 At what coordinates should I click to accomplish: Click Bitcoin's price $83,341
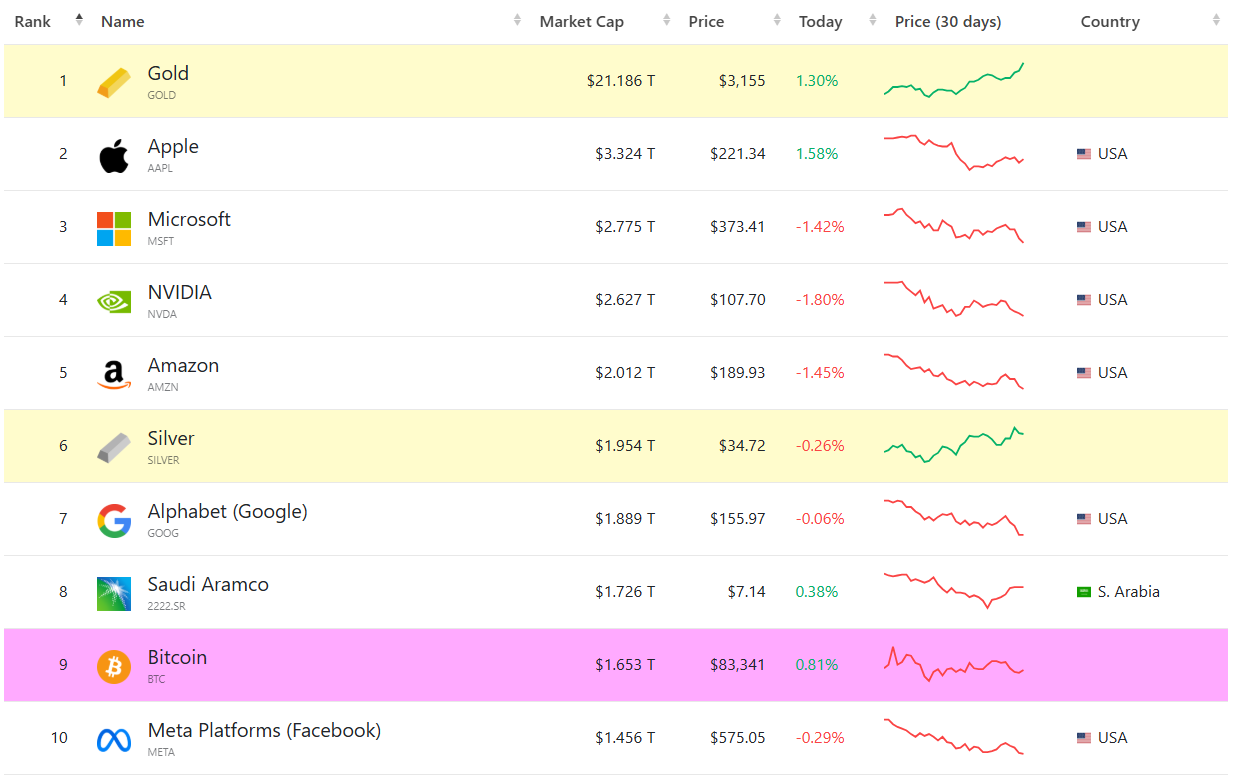738,665
